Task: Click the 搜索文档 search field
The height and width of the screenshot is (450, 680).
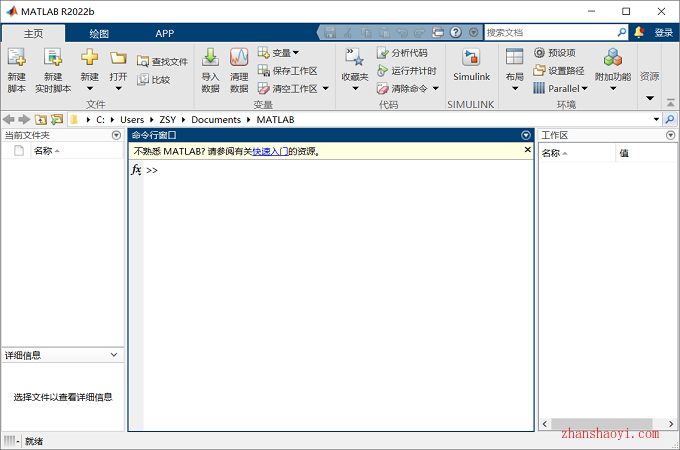Action: [x=550, y=33]
